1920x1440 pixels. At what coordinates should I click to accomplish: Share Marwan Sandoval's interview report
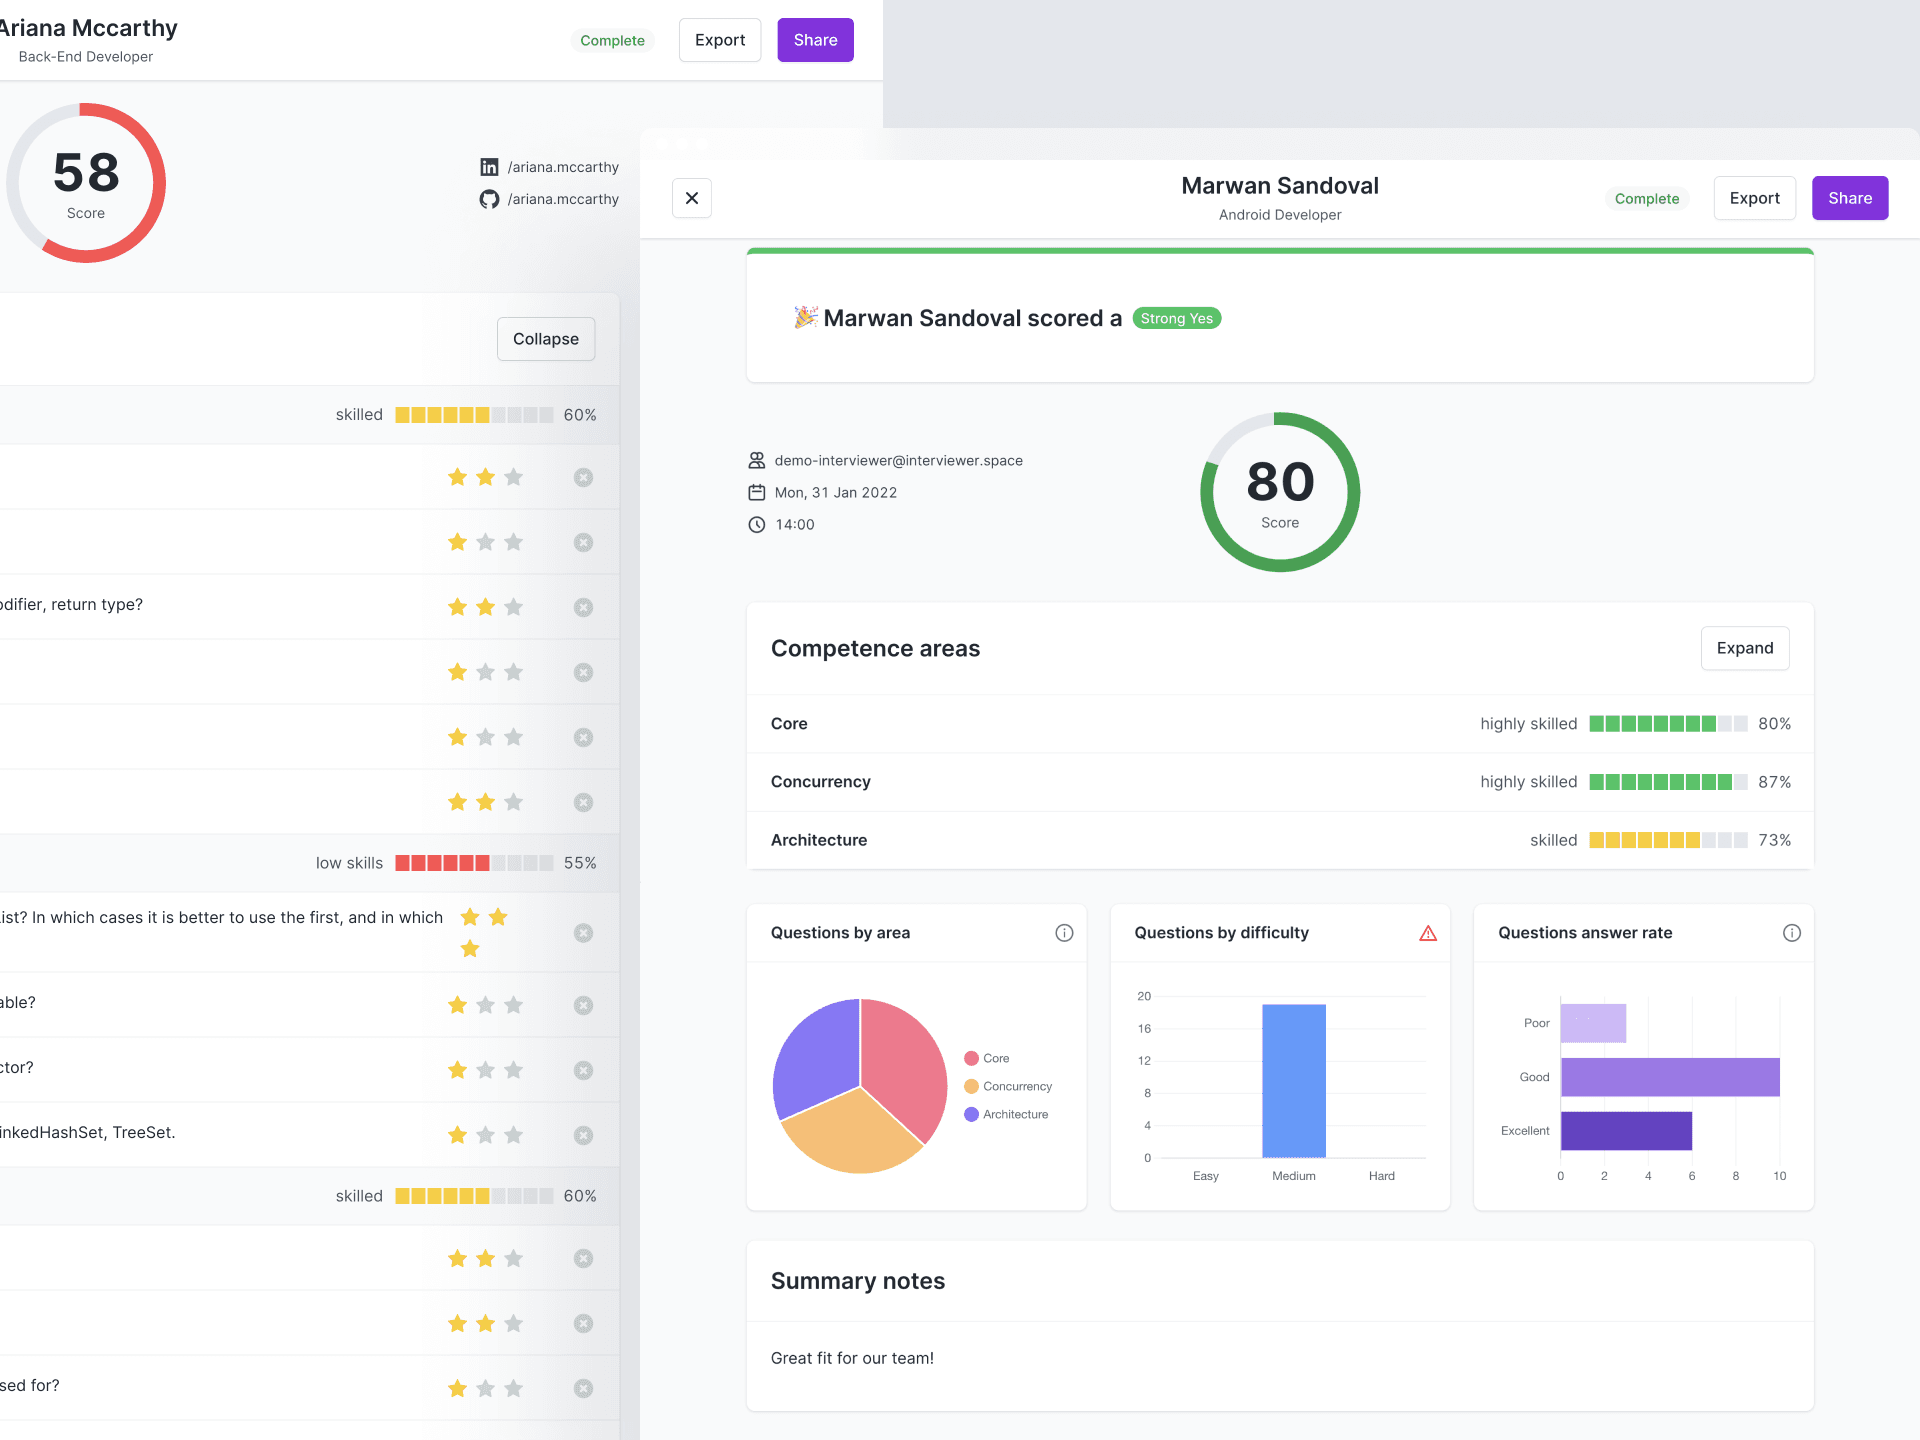tap(1849, 198)
